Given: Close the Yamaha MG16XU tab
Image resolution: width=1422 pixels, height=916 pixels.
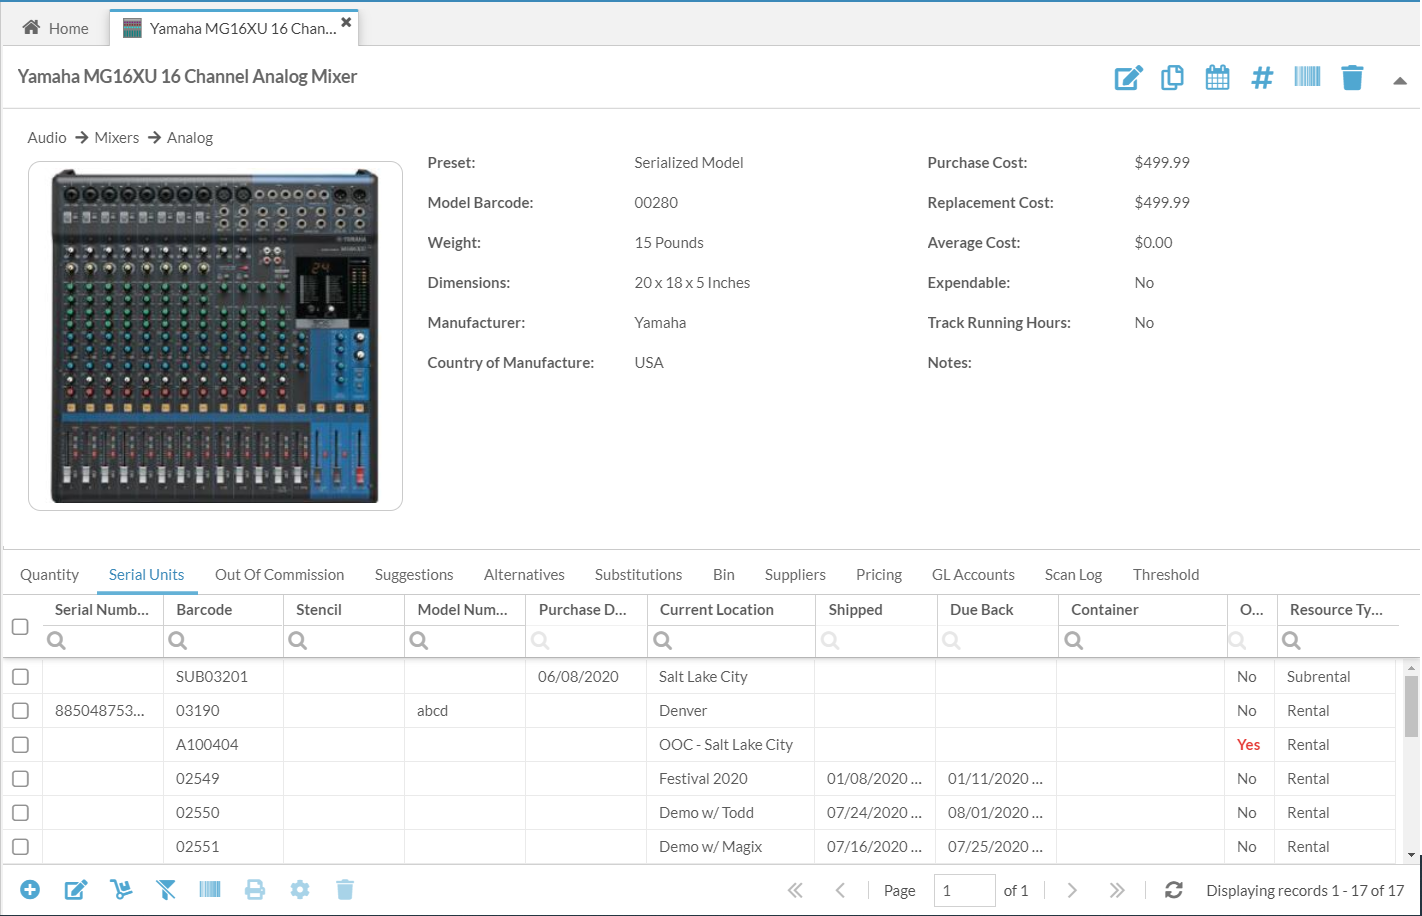Looking at the screenshot, I should (346, 21).
